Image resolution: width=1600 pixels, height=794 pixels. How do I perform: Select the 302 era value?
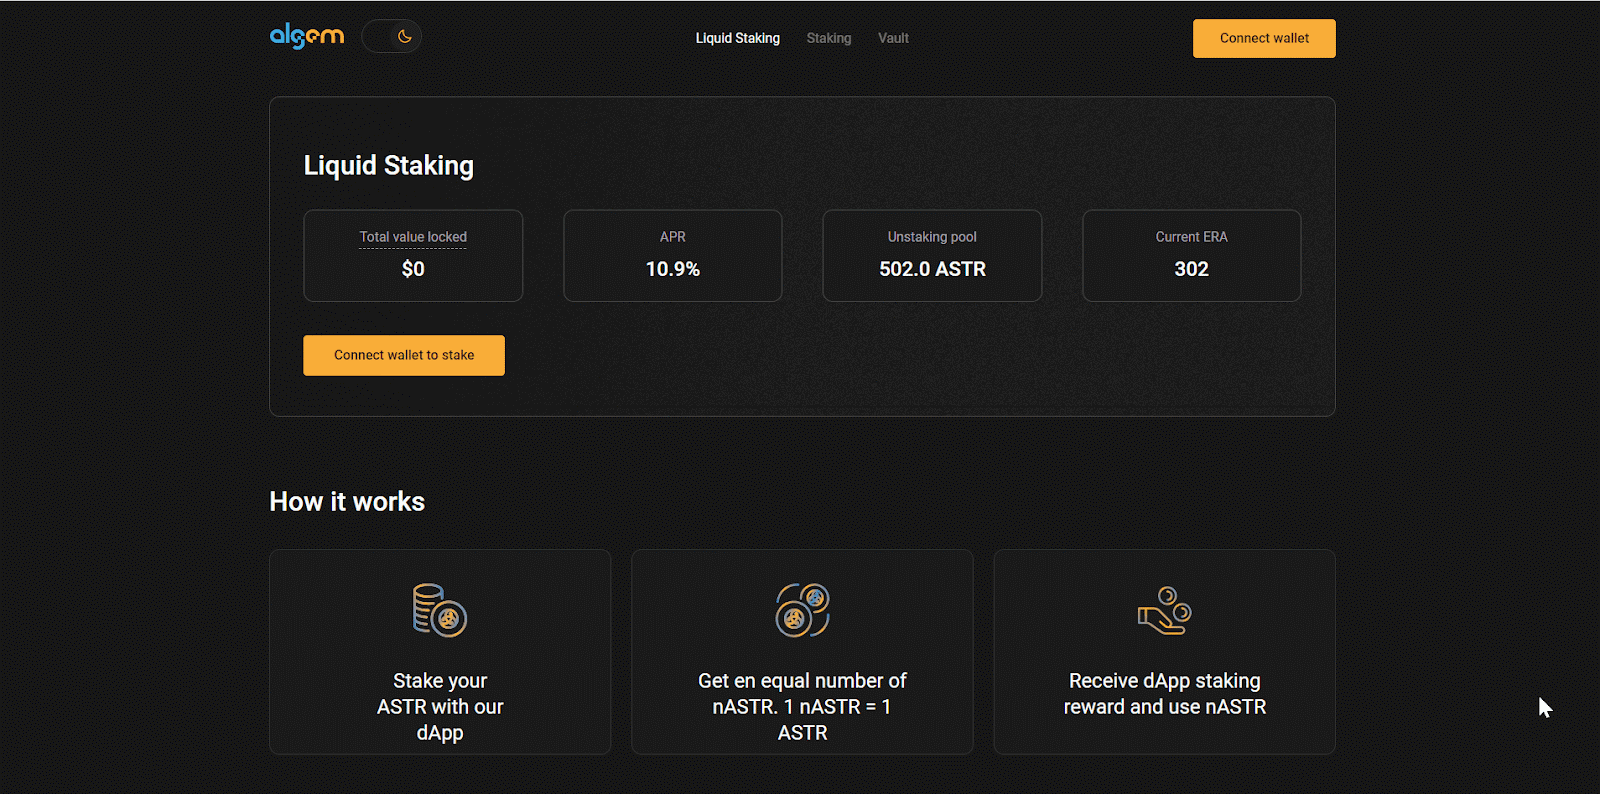tap(1192, 269)
